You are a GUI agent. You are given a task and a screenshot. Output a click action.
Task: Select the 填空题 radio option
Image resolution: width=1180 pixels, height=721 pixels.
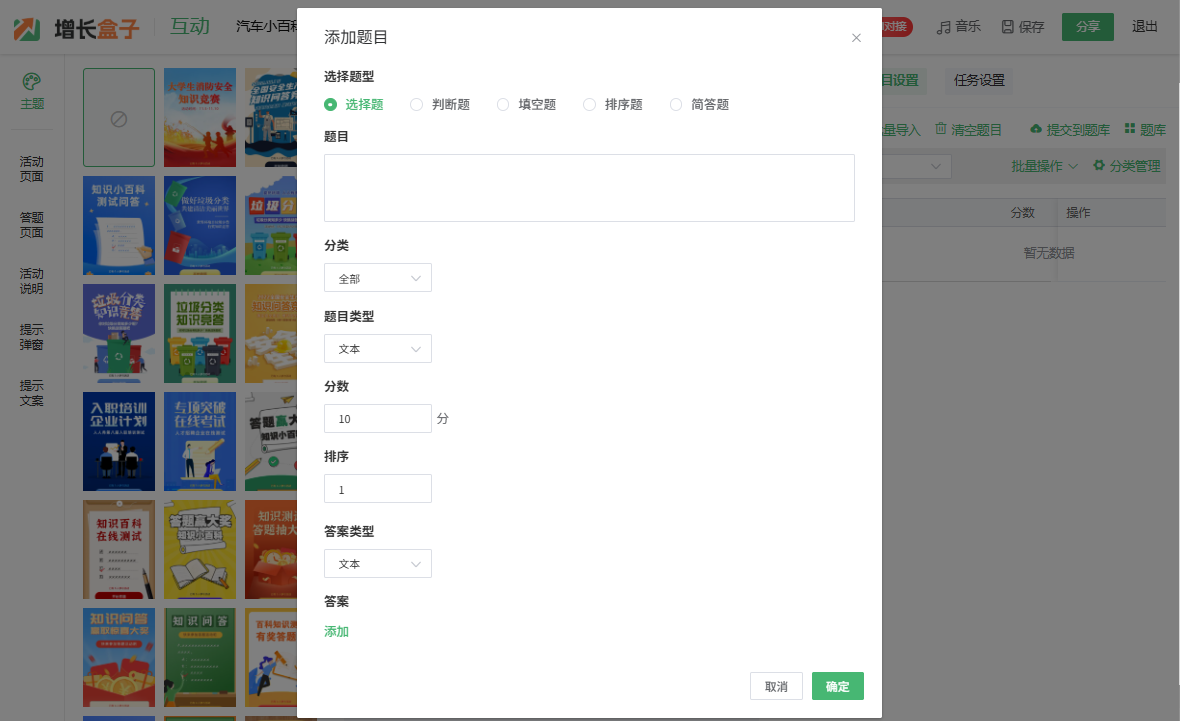503,104
